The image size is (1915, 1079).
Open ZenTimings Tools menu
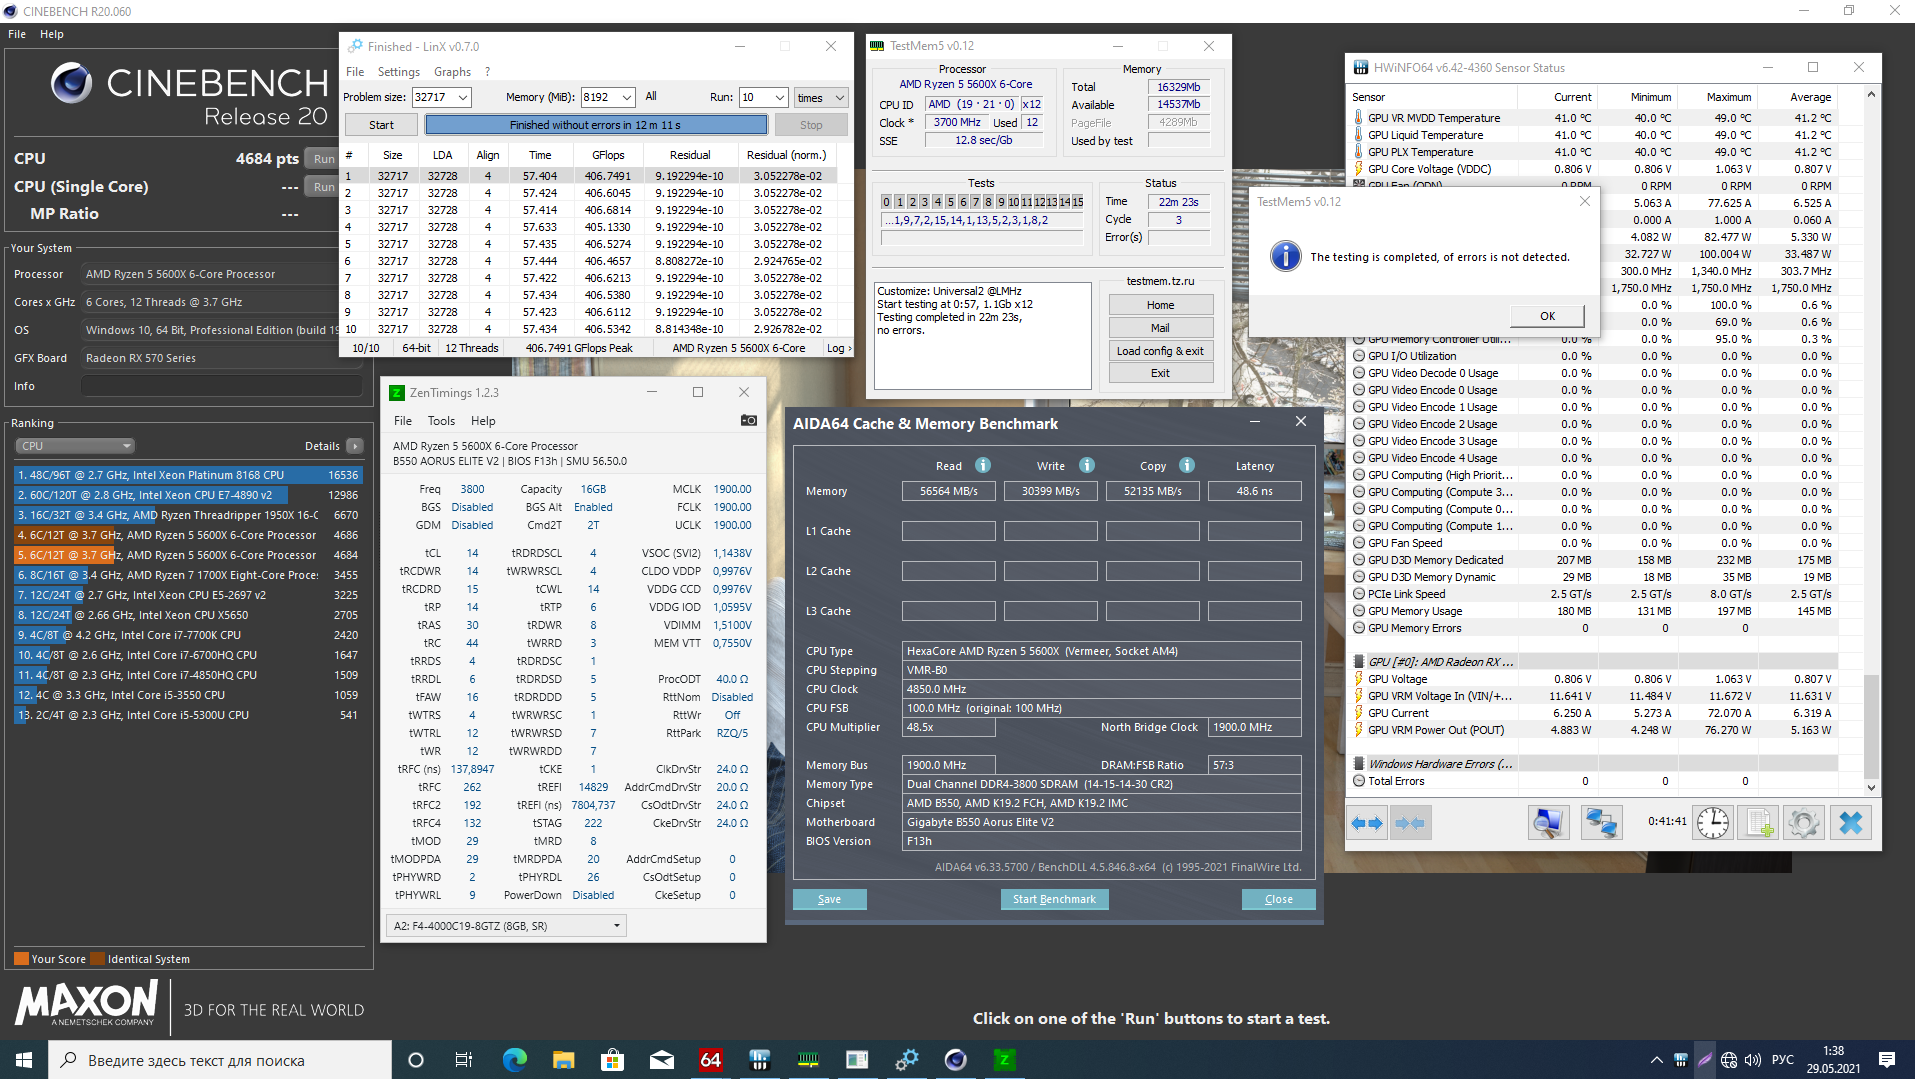tap(441, 421)
